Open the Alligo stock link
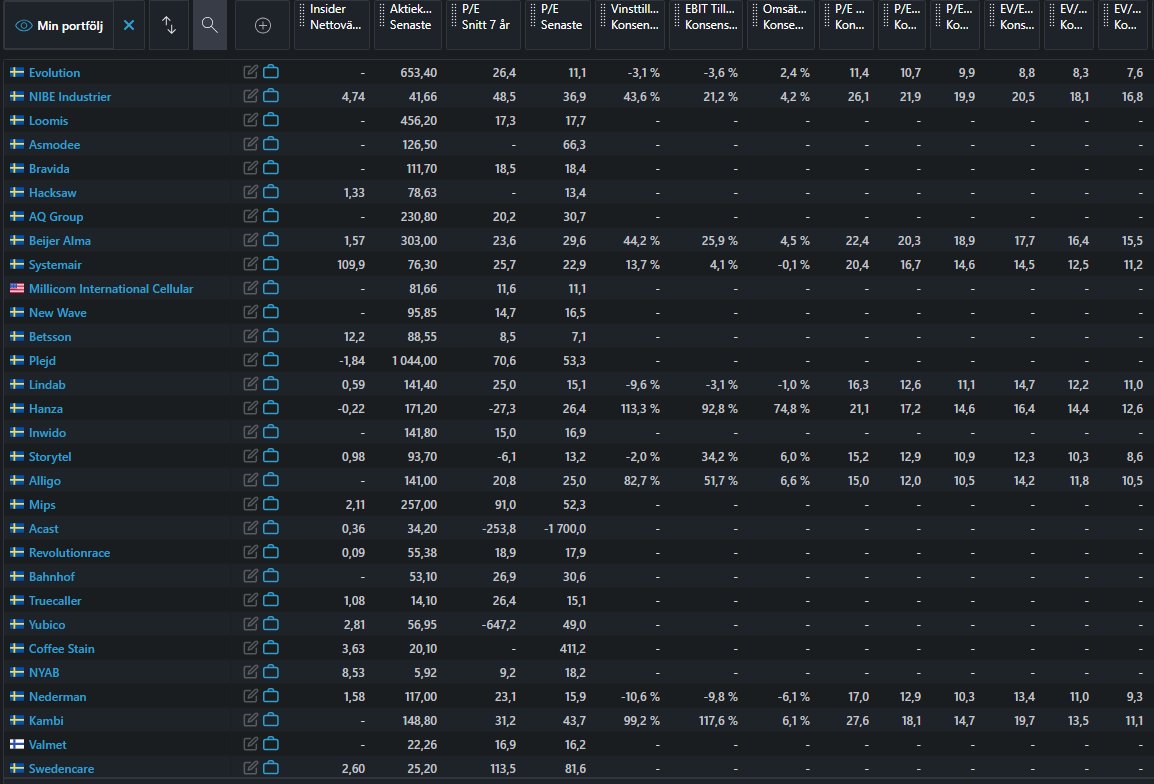The image size is (1154, 784). point(44,481)
